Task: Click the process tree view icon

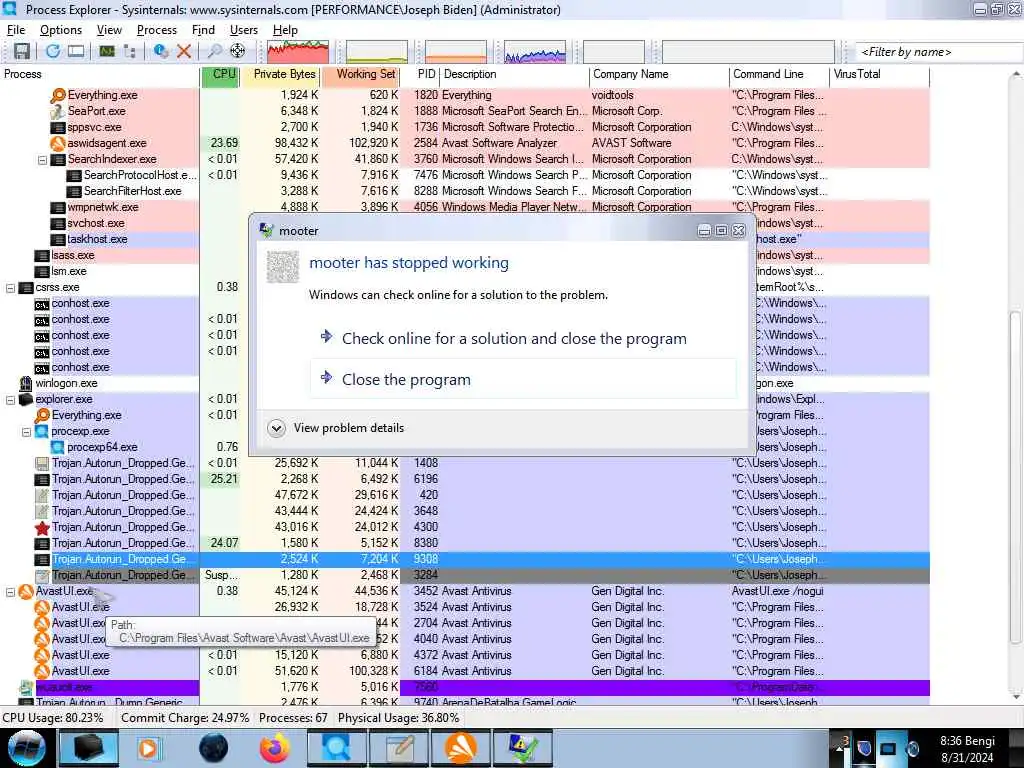Action: coord(129,51)
